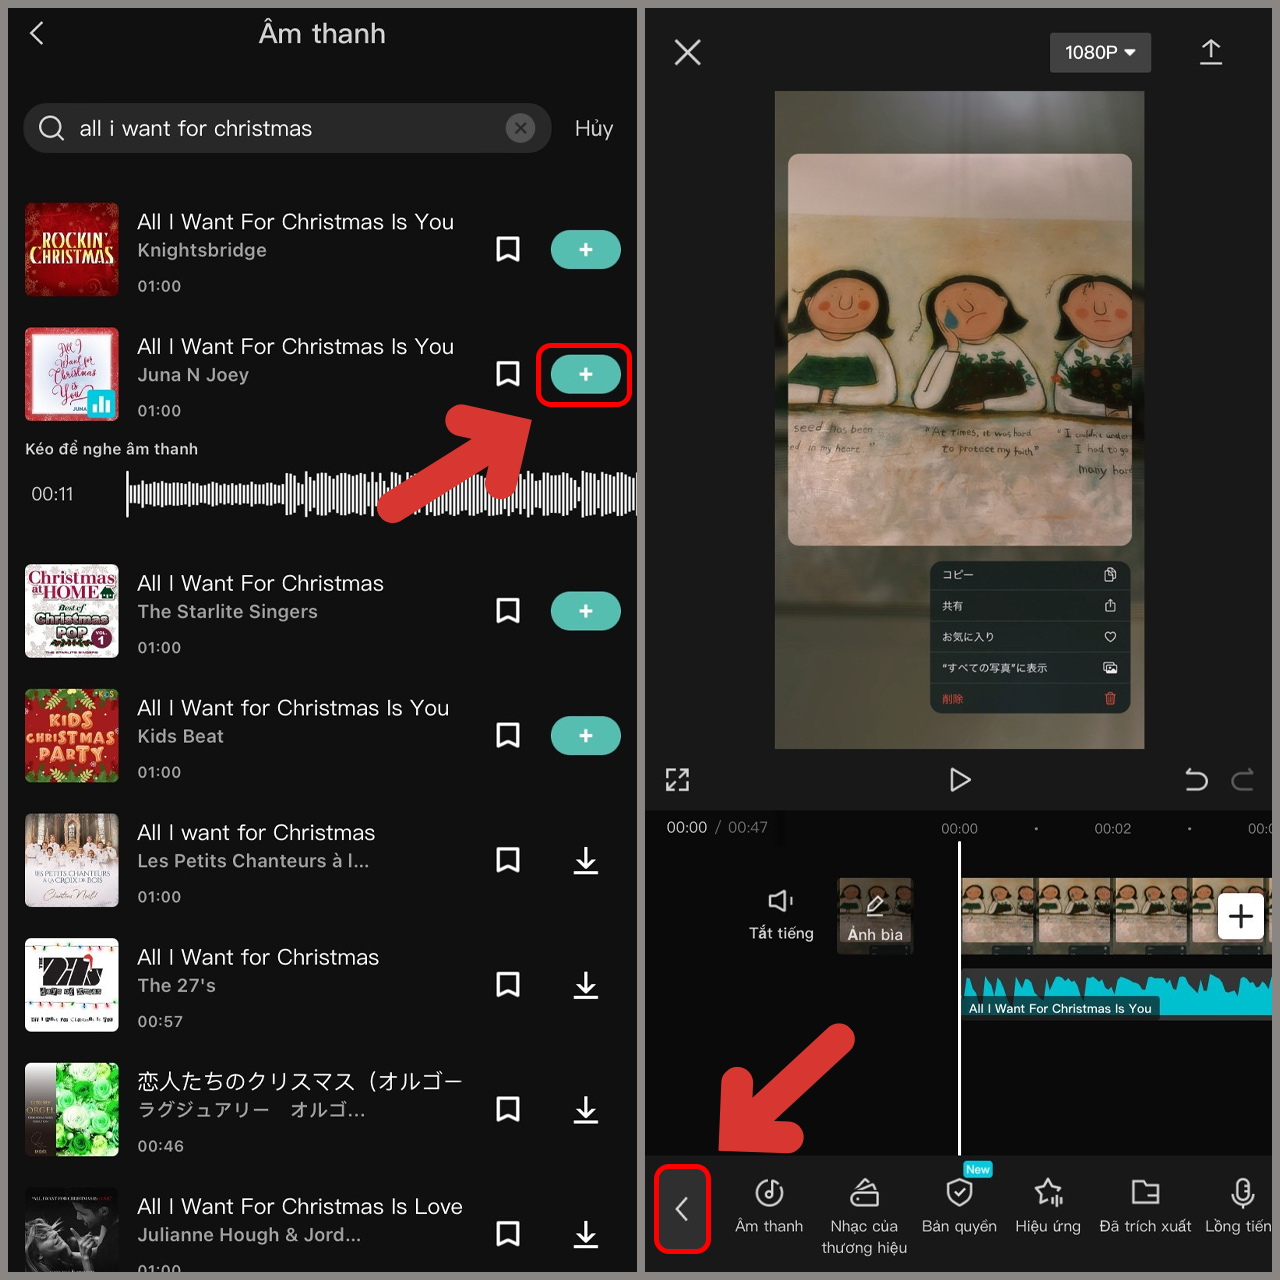Go back from the Âm thanh screen
1280x1280 pixels.
[37, 33]
